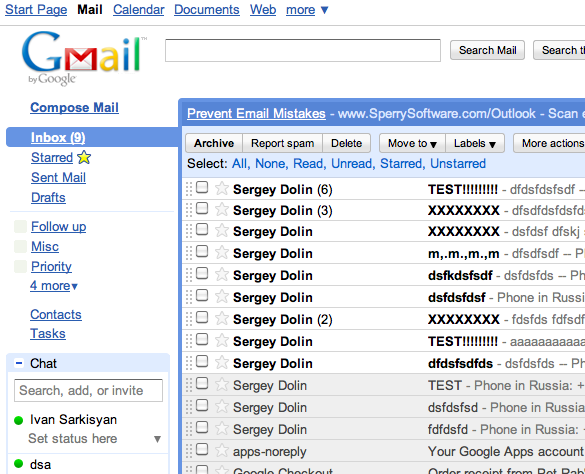Tick the checkbox for the dsfkdsfsdf email

[x=202, y=274]
